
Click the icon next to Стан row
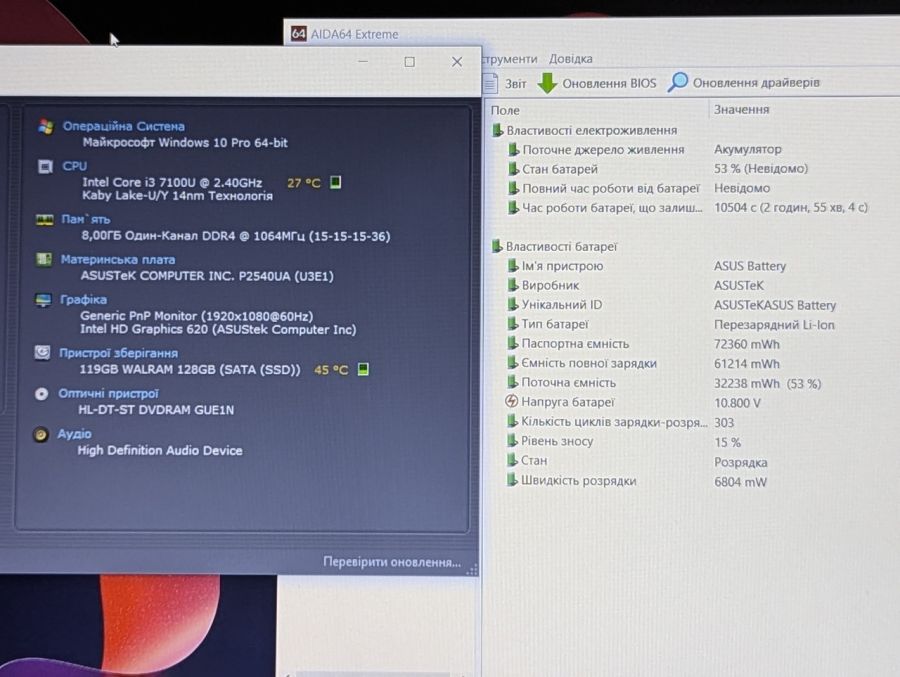tap(512, 461)
